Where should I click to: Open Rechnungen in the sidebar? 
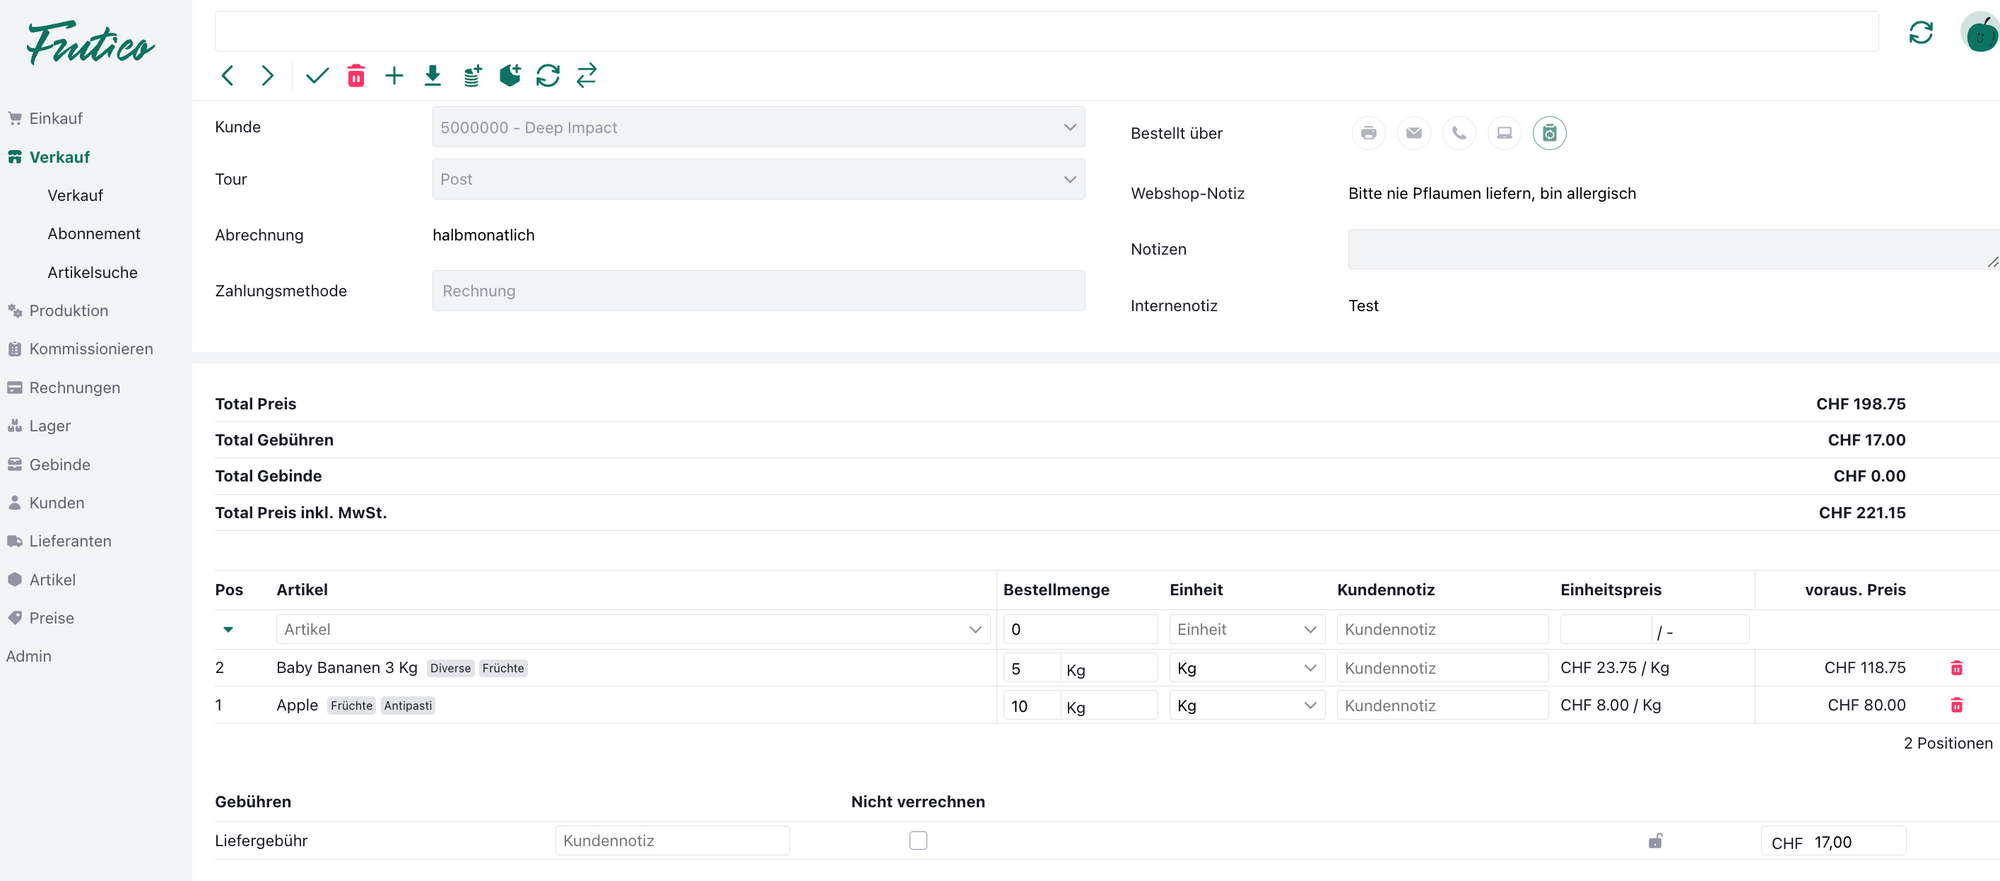point(74,388)
